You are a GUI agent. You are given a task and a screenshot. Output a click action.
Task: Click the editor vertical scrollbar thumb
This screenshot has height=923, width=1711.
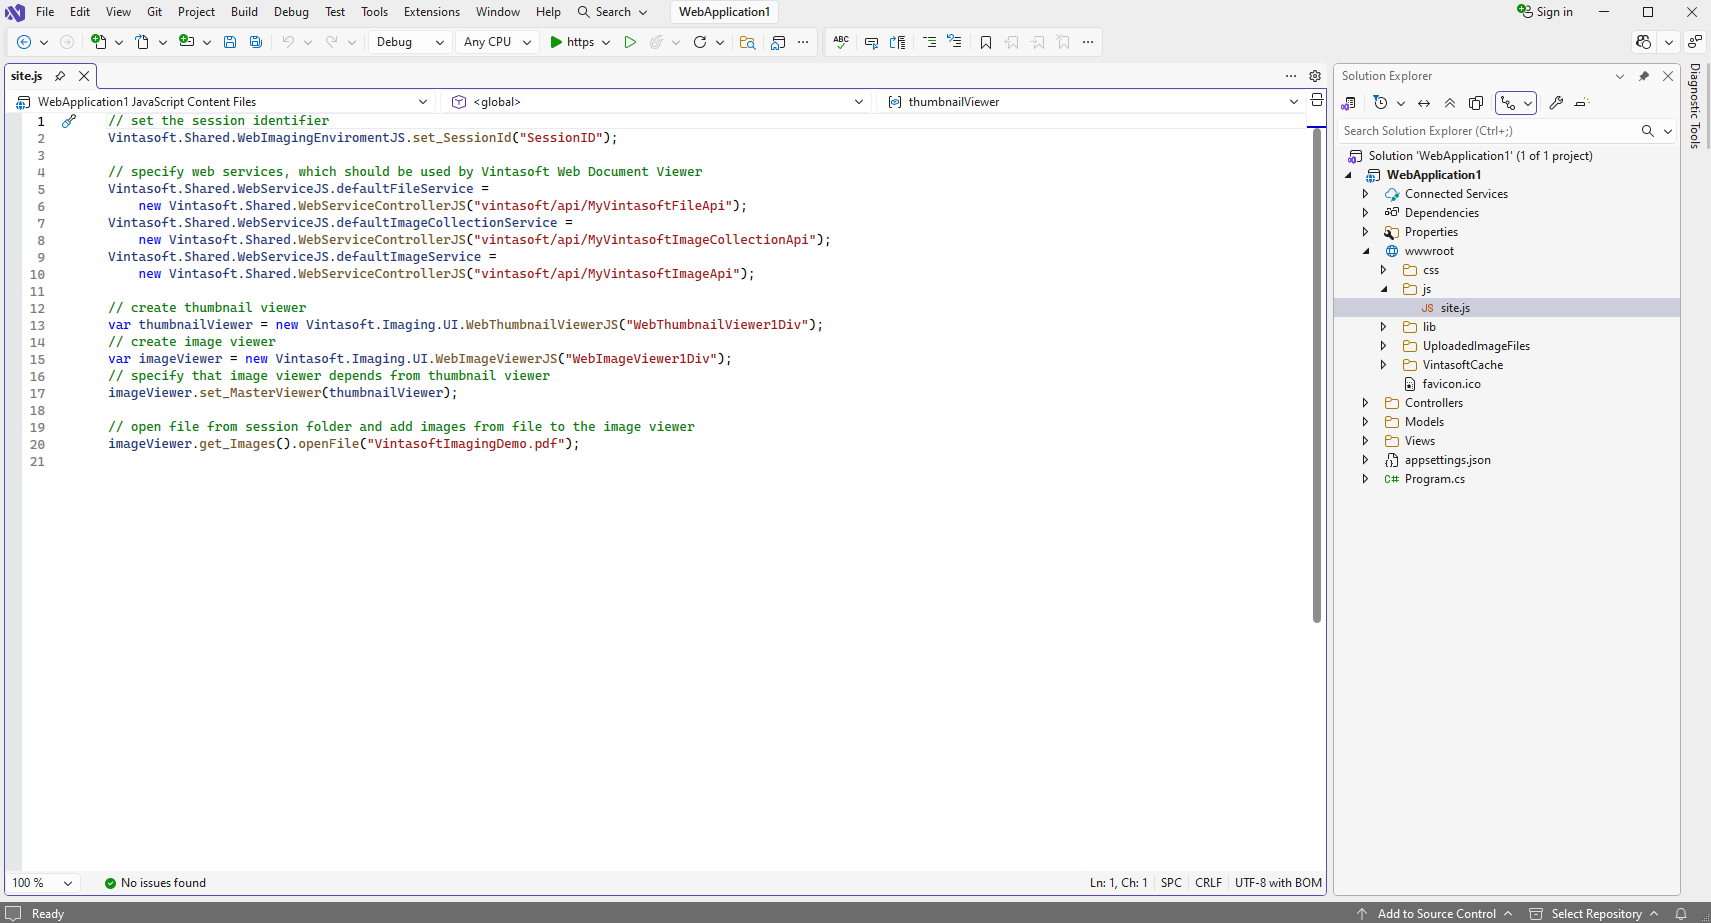[1317, 375]
